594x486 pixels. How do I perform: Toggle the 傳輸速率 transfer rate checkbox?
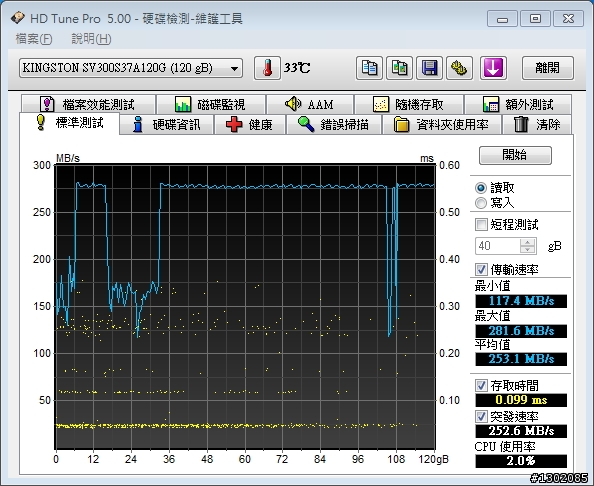click(x=481, y=269)
